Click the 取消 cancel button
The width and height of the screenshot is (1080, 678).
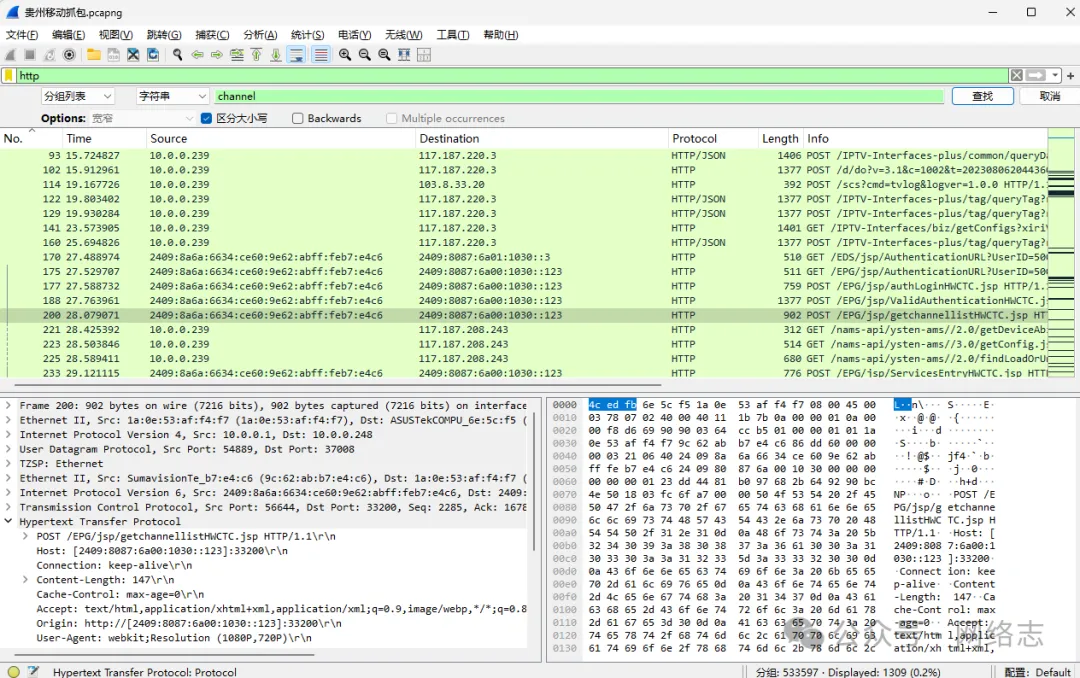1049,96
